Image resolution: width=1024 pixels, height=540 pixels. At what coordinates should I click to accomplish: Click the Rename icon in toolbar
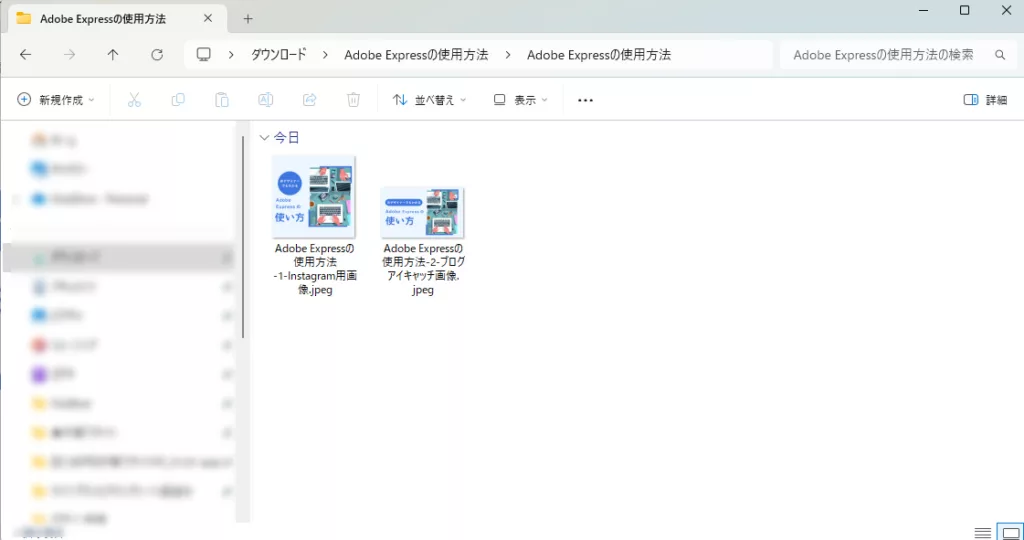coord(265,100)
